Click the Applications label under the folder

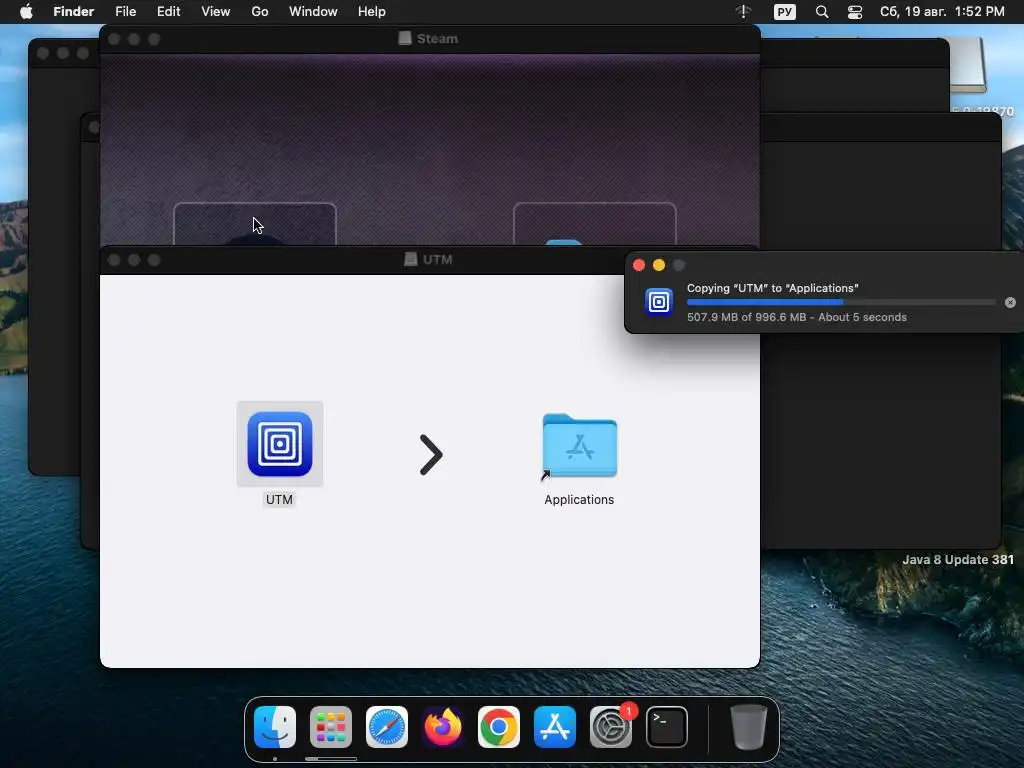[x=579, y=500]
